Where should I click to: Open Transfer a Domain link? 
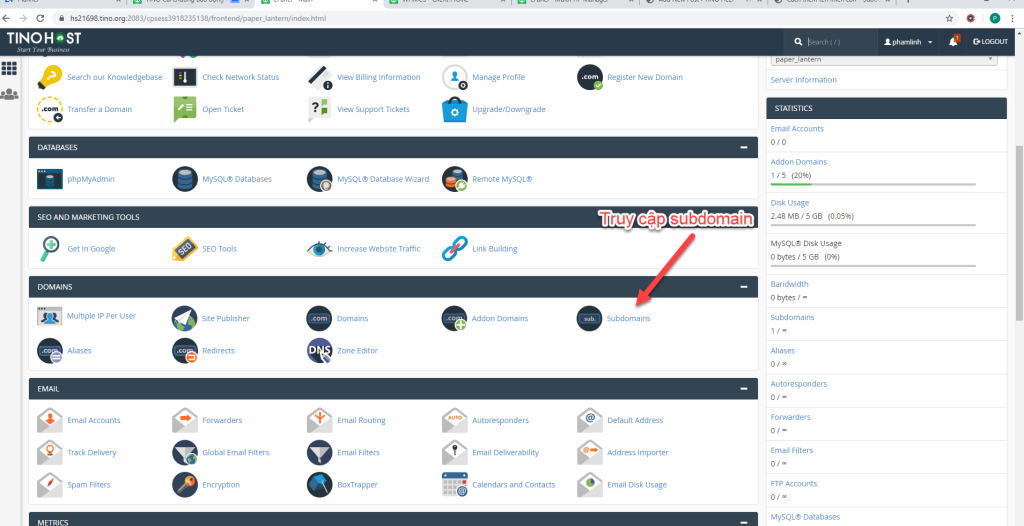[99, 109]
